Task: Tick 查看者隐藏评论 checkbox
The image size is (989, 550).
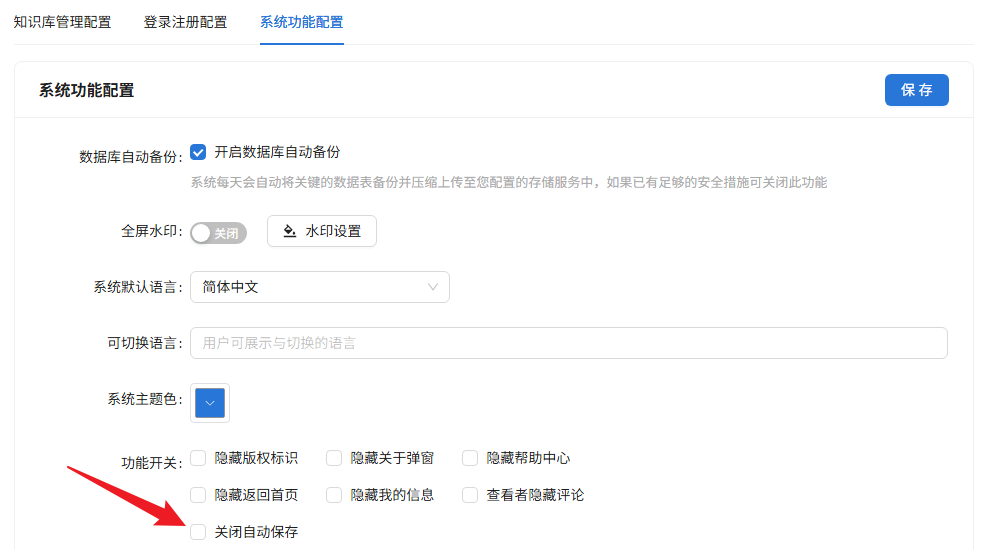Action: tap(470, 495)
